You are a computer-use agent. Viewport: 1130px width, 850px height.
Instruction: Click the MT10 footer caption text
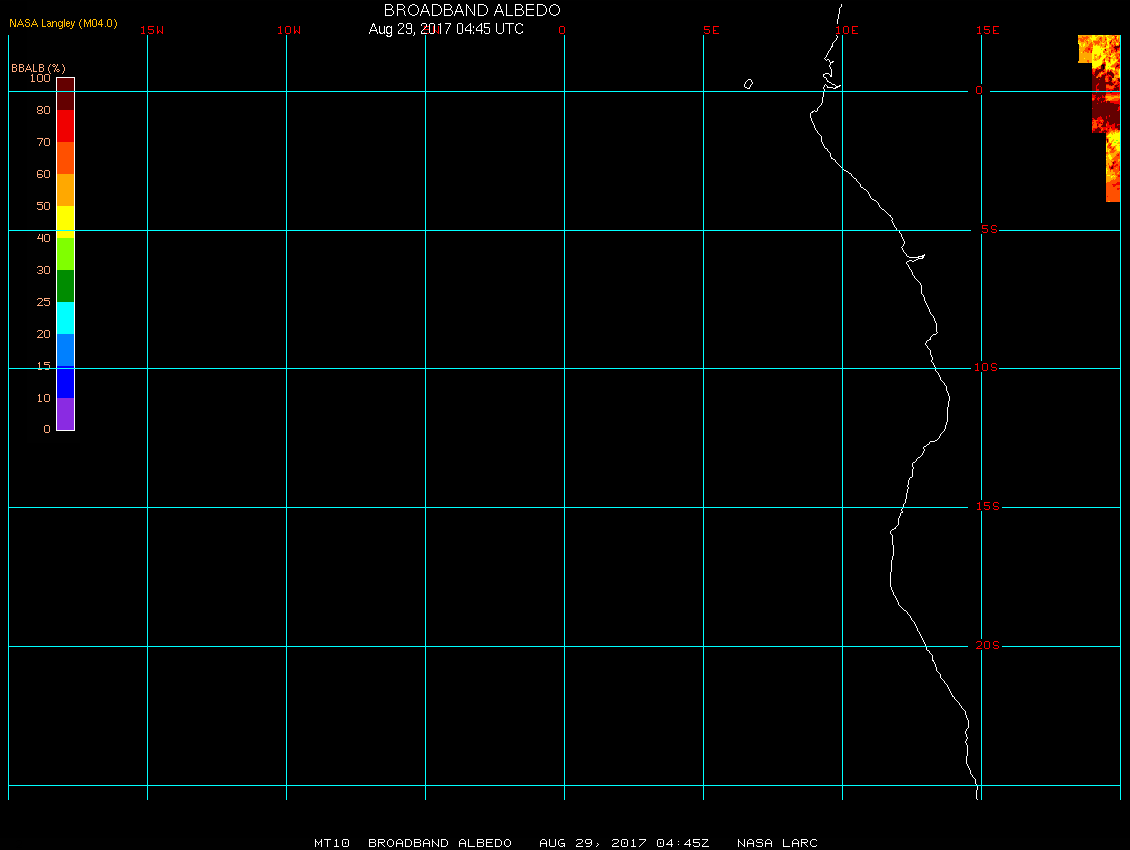tap(332, 843)
